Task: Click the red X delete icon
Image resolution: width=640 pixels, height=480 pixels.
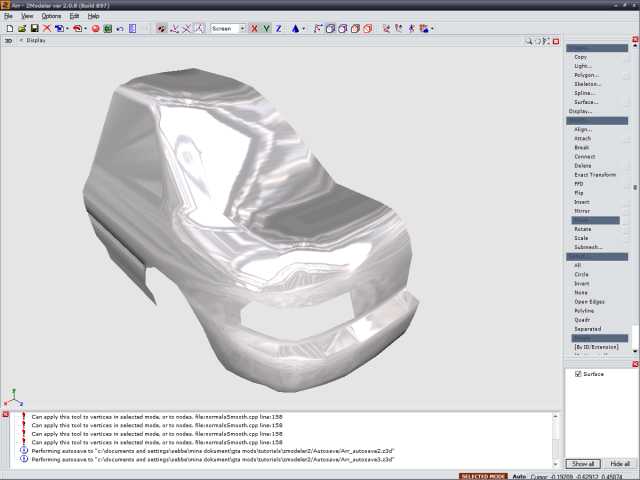Action: [46, 29]
